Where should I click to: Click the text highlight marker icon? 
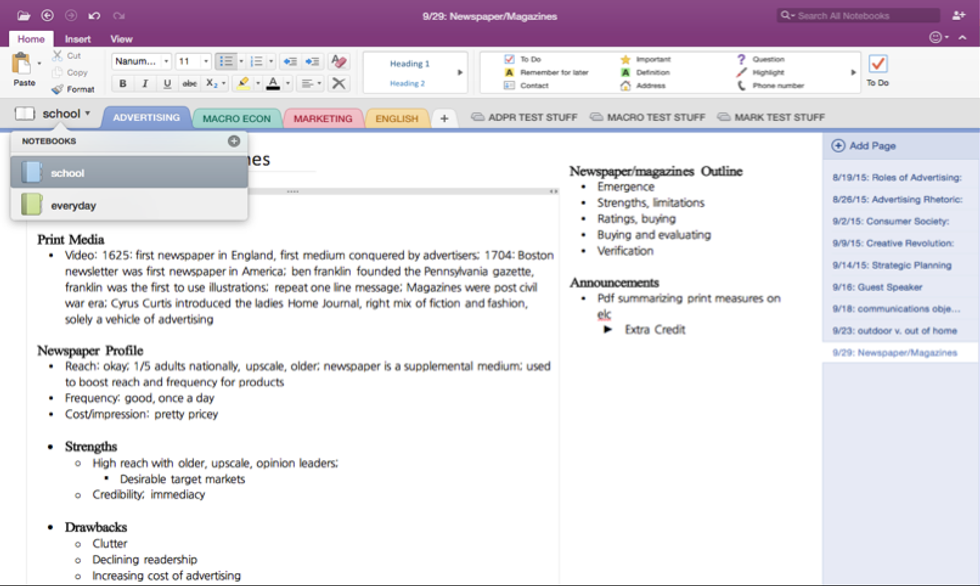coord(244,84)
